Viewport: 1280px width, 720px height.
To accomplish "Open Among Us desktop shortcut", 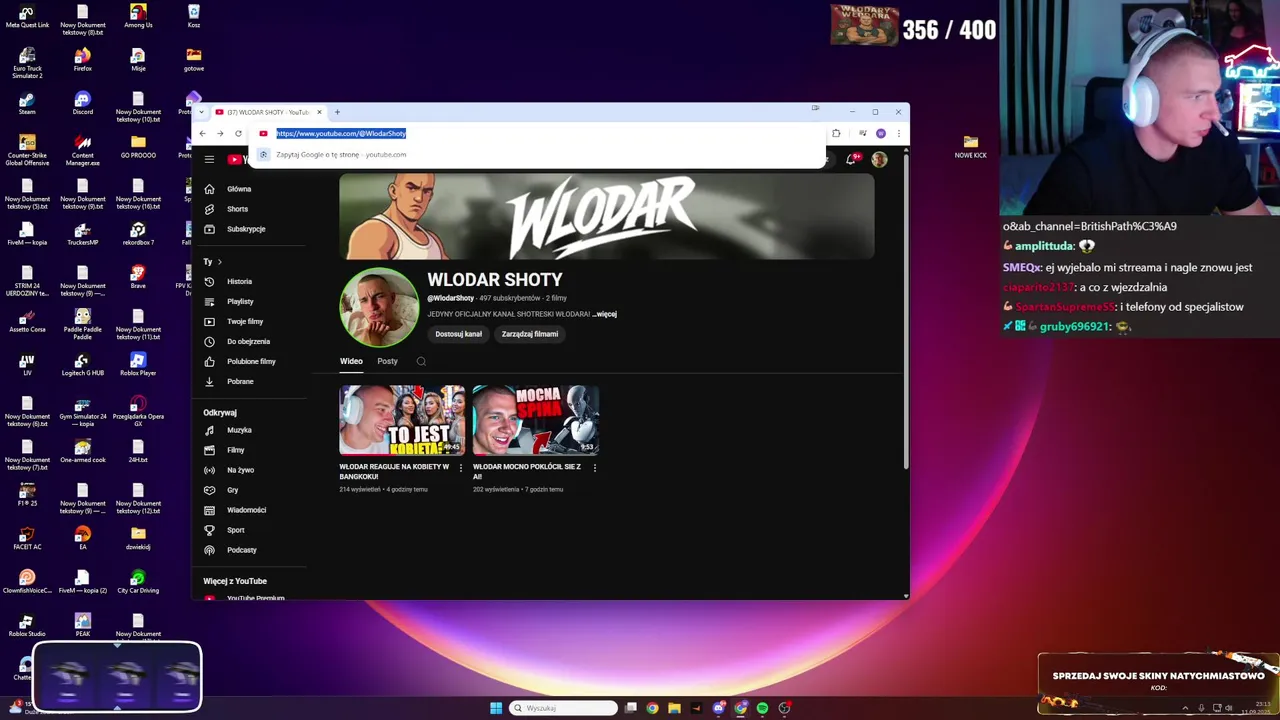I will (x=138, y=16).
